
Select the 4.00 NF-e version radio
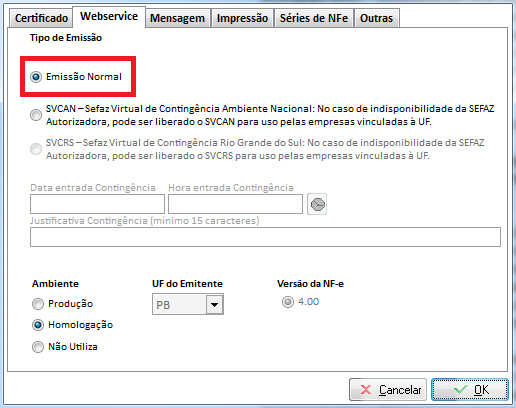coord(288,302)
